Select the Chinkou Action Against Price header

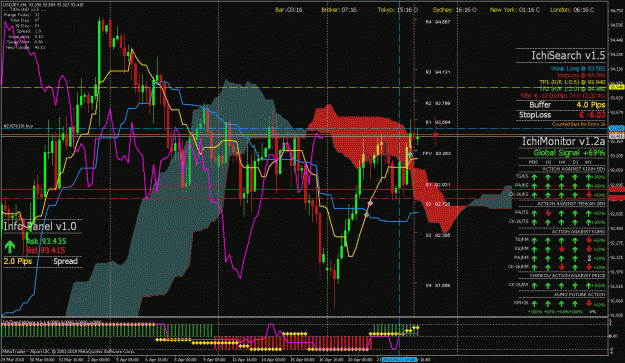(x=568, y=275)
